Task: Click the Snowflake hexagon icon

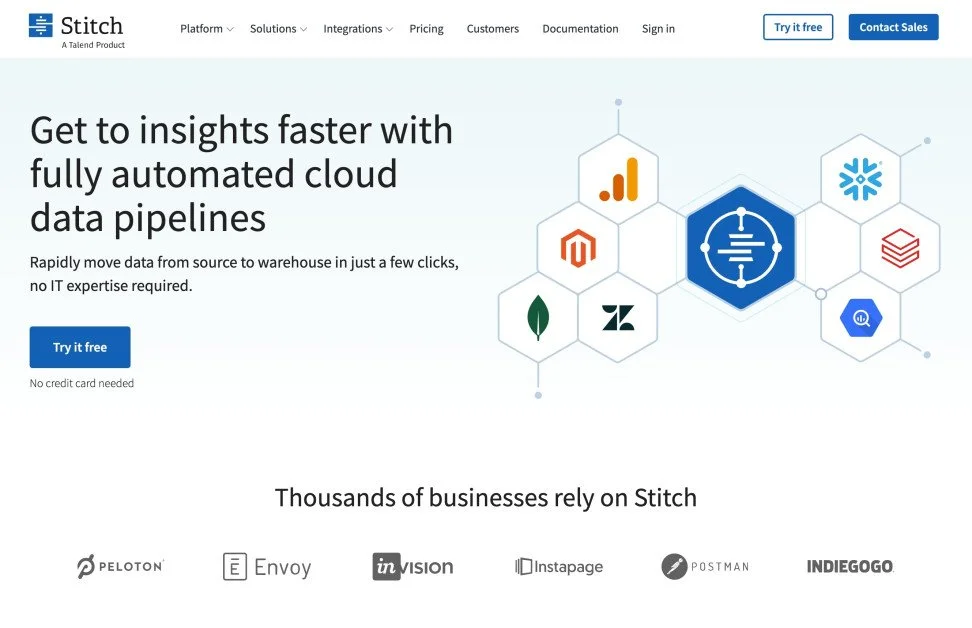Action: (860, 179)
